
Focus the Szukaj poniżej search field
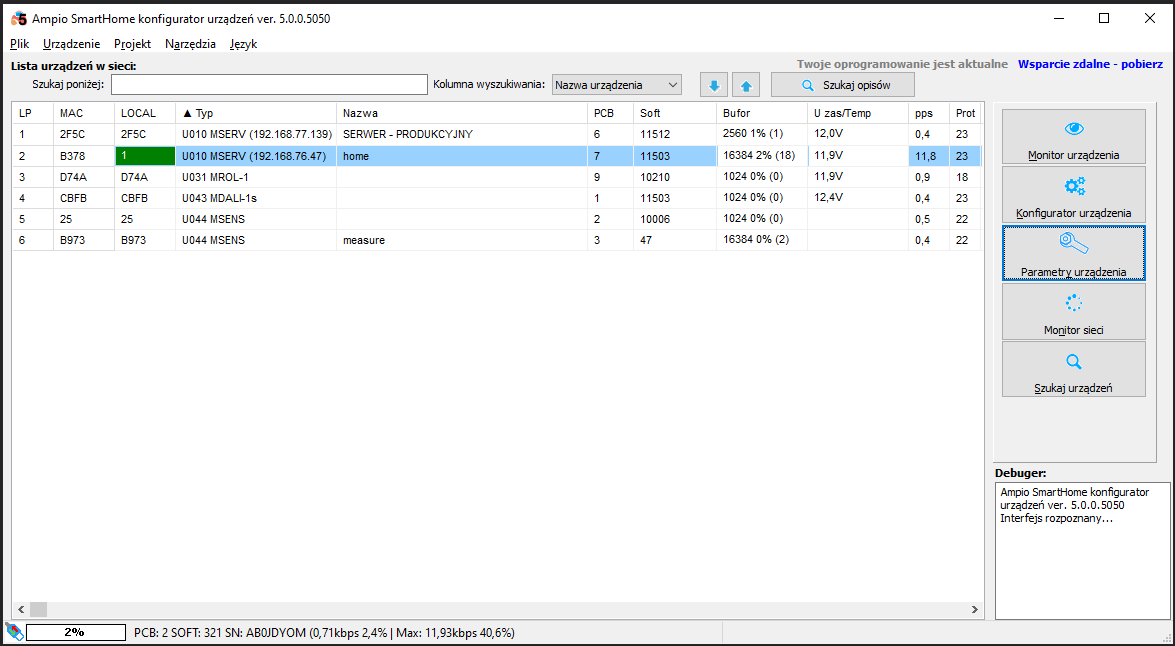click(x=269, y=85)
